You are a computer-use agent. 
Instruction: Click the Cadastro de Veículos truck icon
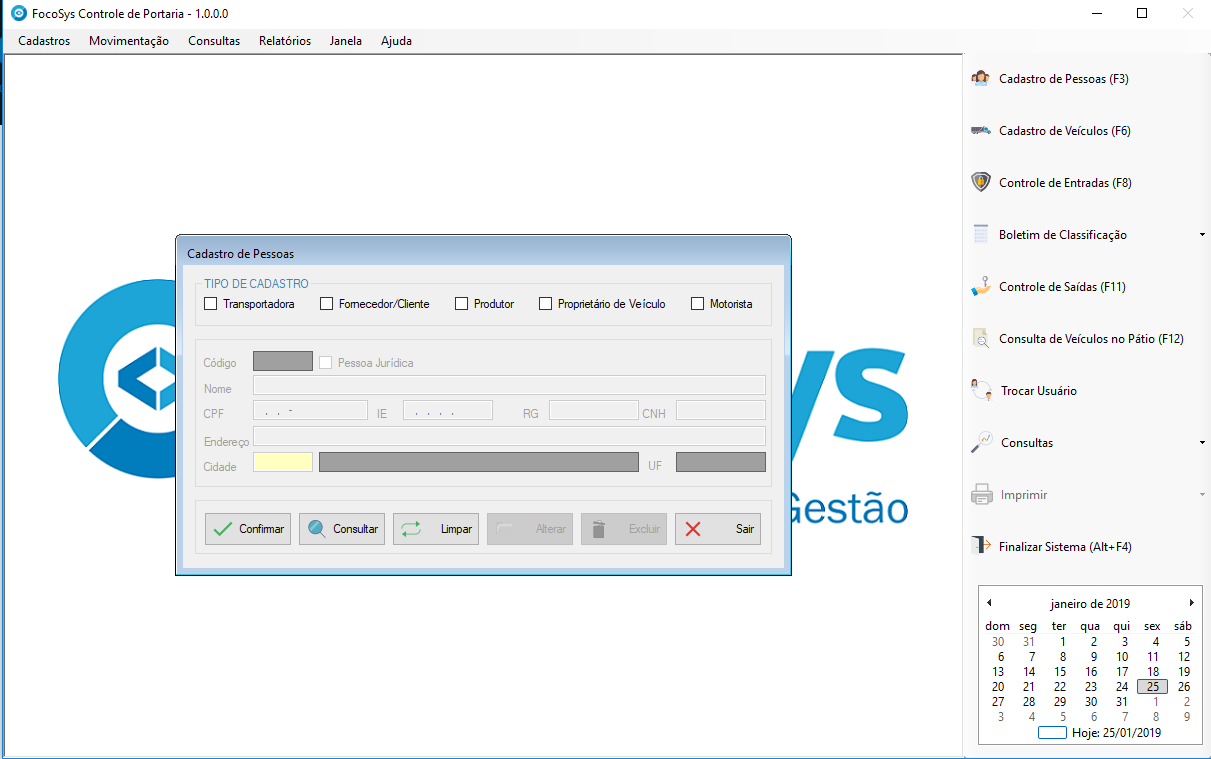(x=981, y=131)
